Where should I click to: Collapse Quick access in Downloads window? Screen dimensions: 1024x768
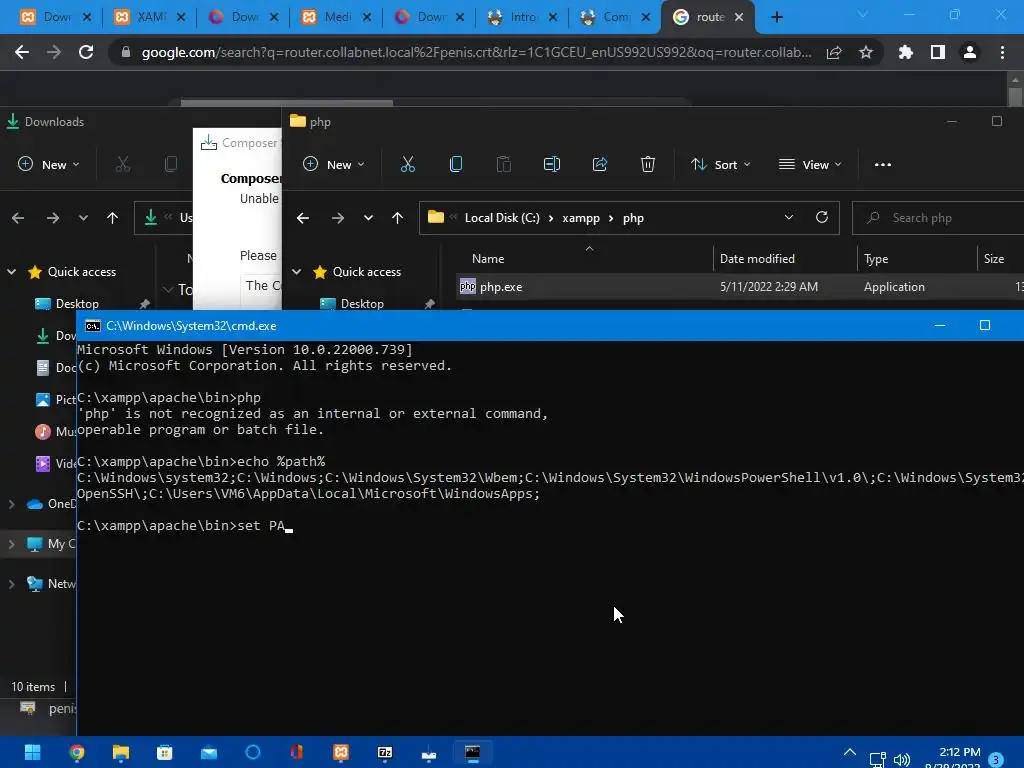coord(12,272)
